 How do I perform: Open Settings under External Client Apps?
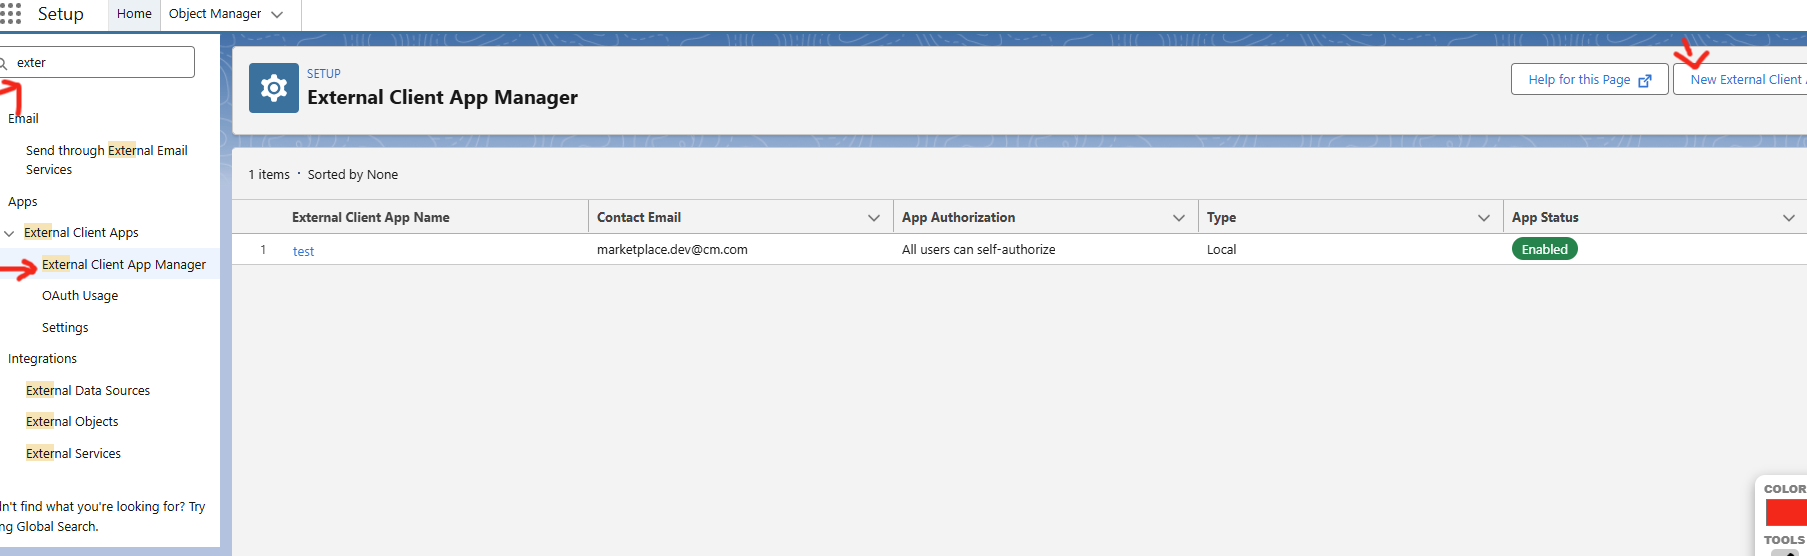point(65,328)
